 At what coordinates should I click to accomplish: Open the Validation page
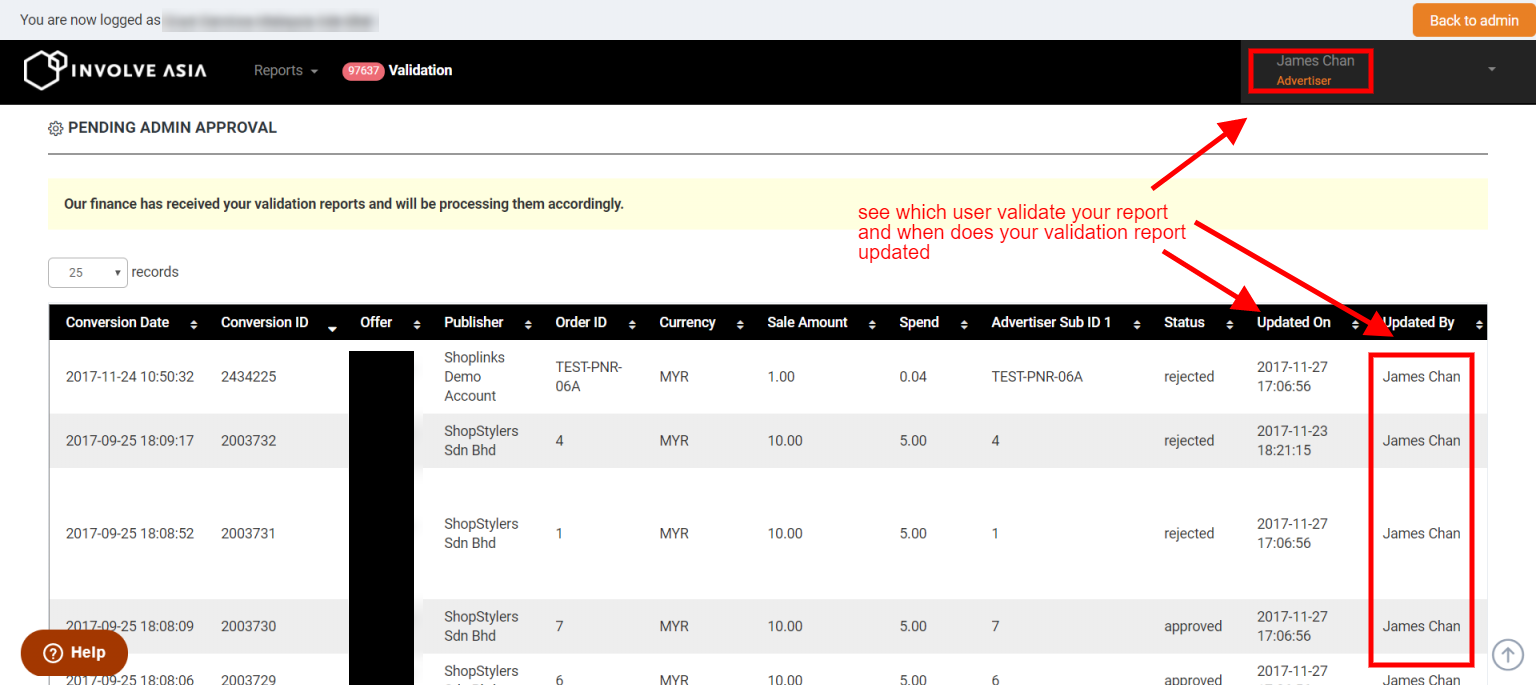(x=420, y=70)
